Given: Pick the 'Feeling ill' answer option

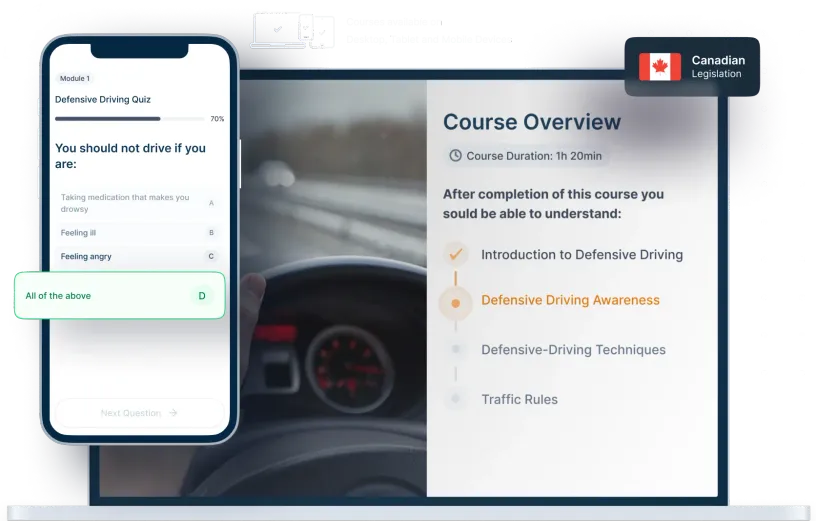Looking at the screenshot, I should click(139, 233).
